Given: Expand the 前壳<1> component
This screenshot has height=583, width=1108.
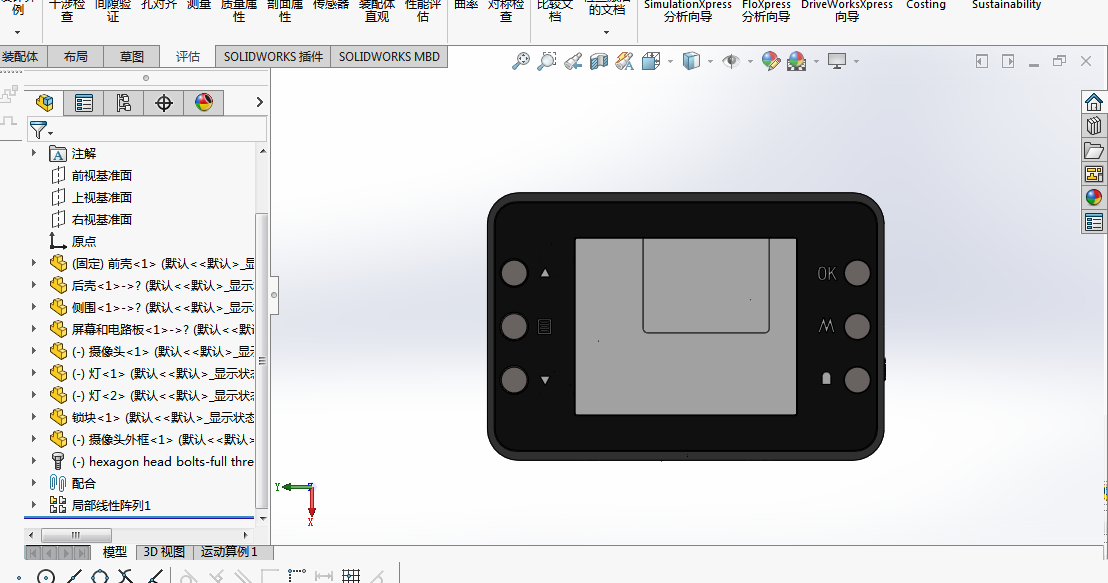Looking at the screenshot, I should (x=33, y=263).
